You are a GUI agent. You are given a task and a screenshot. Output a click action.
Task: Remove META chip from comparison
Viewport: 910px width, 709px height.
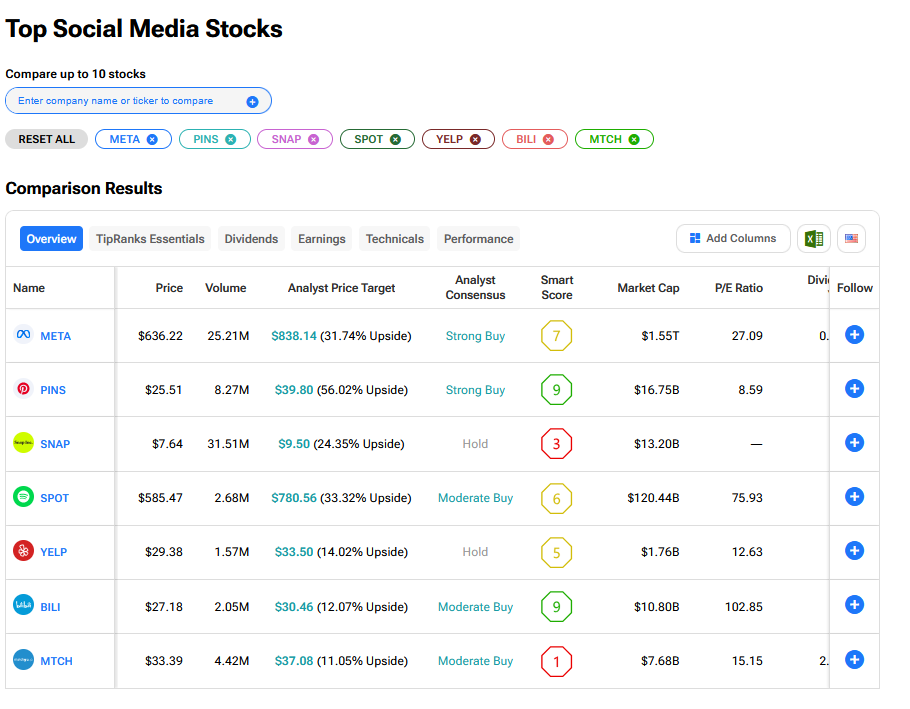tap(152, 140)
